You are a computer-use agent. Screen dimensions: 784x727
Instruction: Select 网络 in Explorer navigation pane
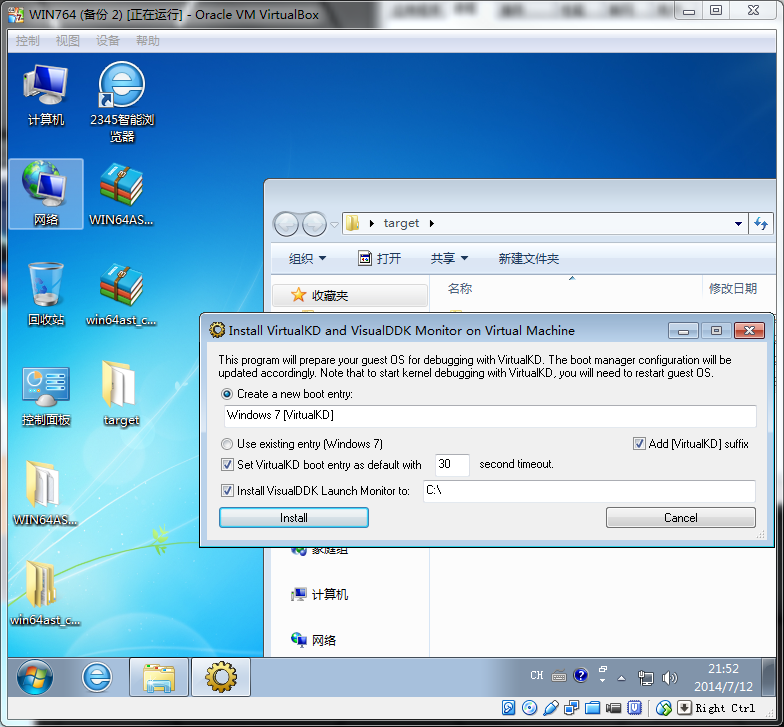(314, 640)
